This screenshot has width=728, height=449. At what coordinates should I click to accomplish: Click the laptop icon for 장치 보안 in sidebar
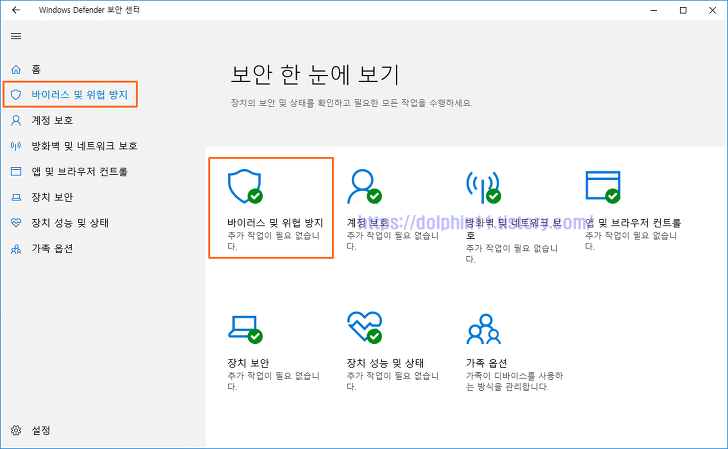click(x=16, y=197)
